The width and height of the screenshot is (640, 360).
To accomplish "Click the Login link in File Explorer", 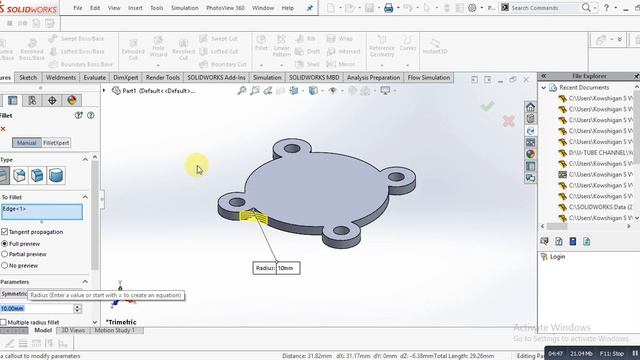I will 557,257.
